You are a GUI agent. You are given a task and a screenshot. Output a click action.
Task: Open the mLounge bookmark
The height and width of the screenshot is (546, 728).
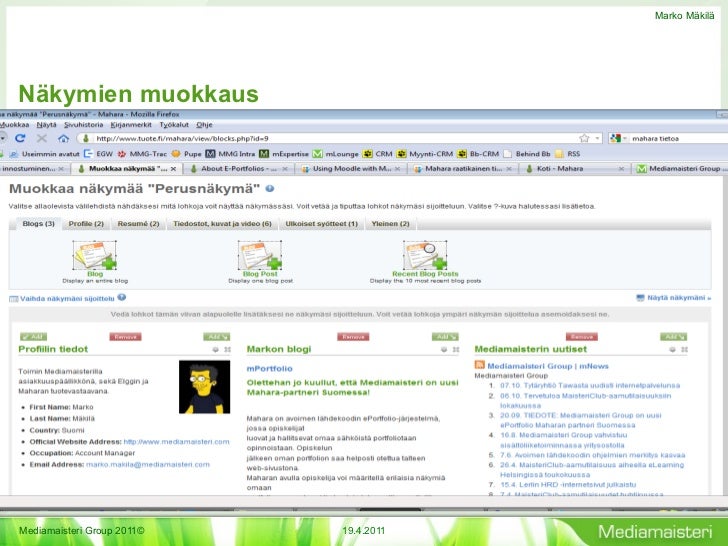[336, 154]
